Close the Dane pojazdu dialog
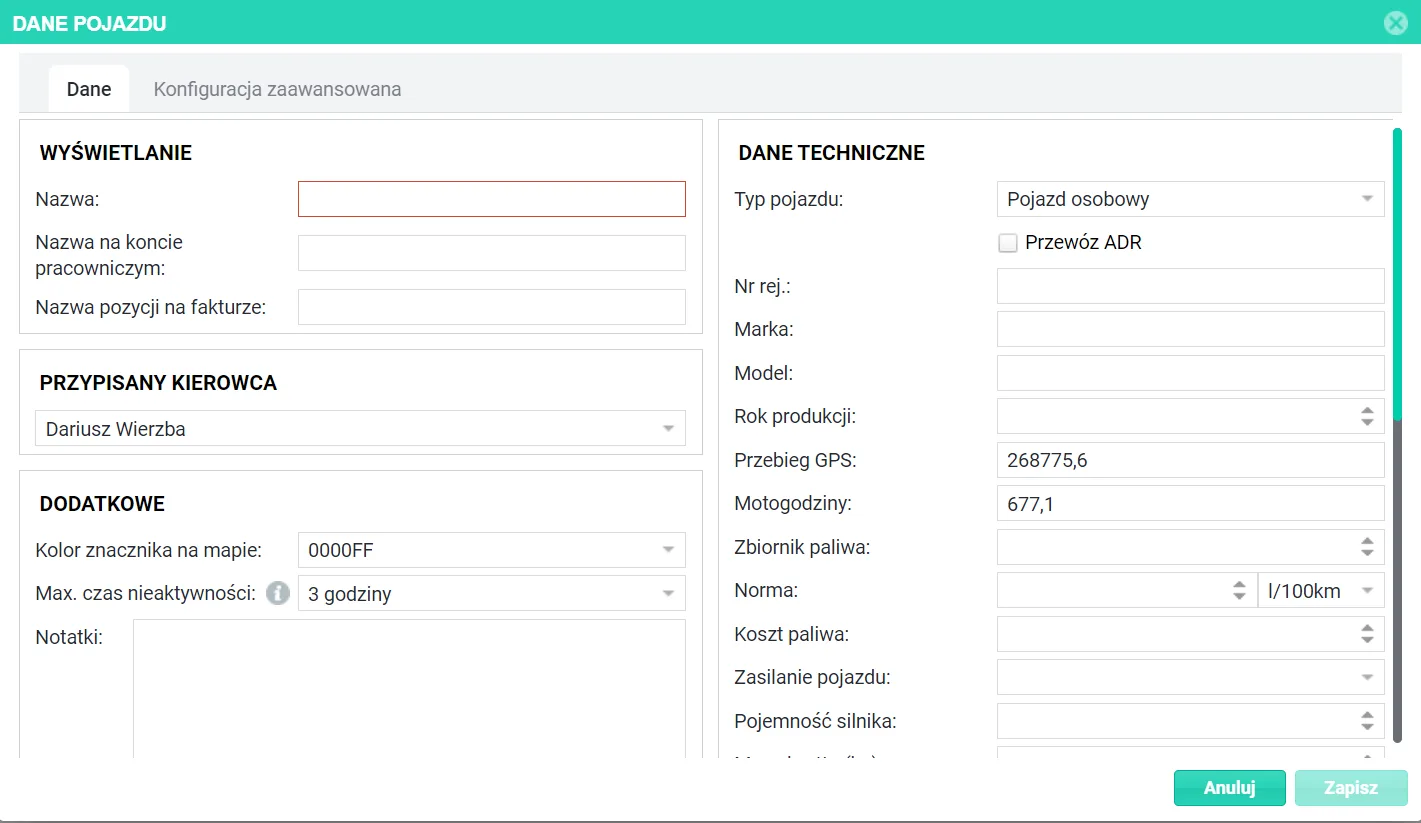This screenshot has height=823, width=1421. 1395,23
